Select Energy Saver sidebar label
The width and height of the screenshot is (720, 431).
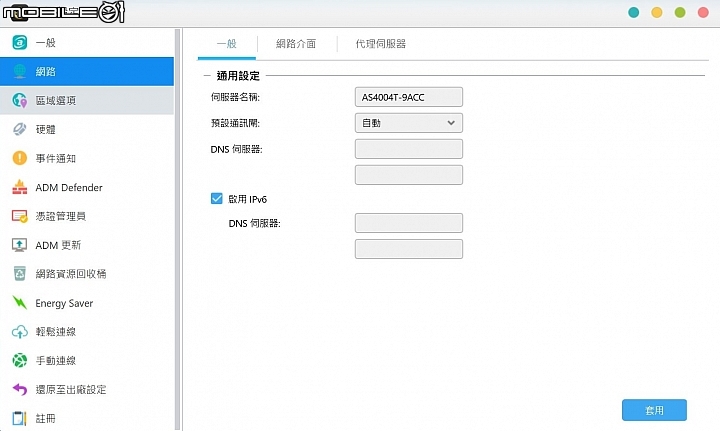pos(64,303)
